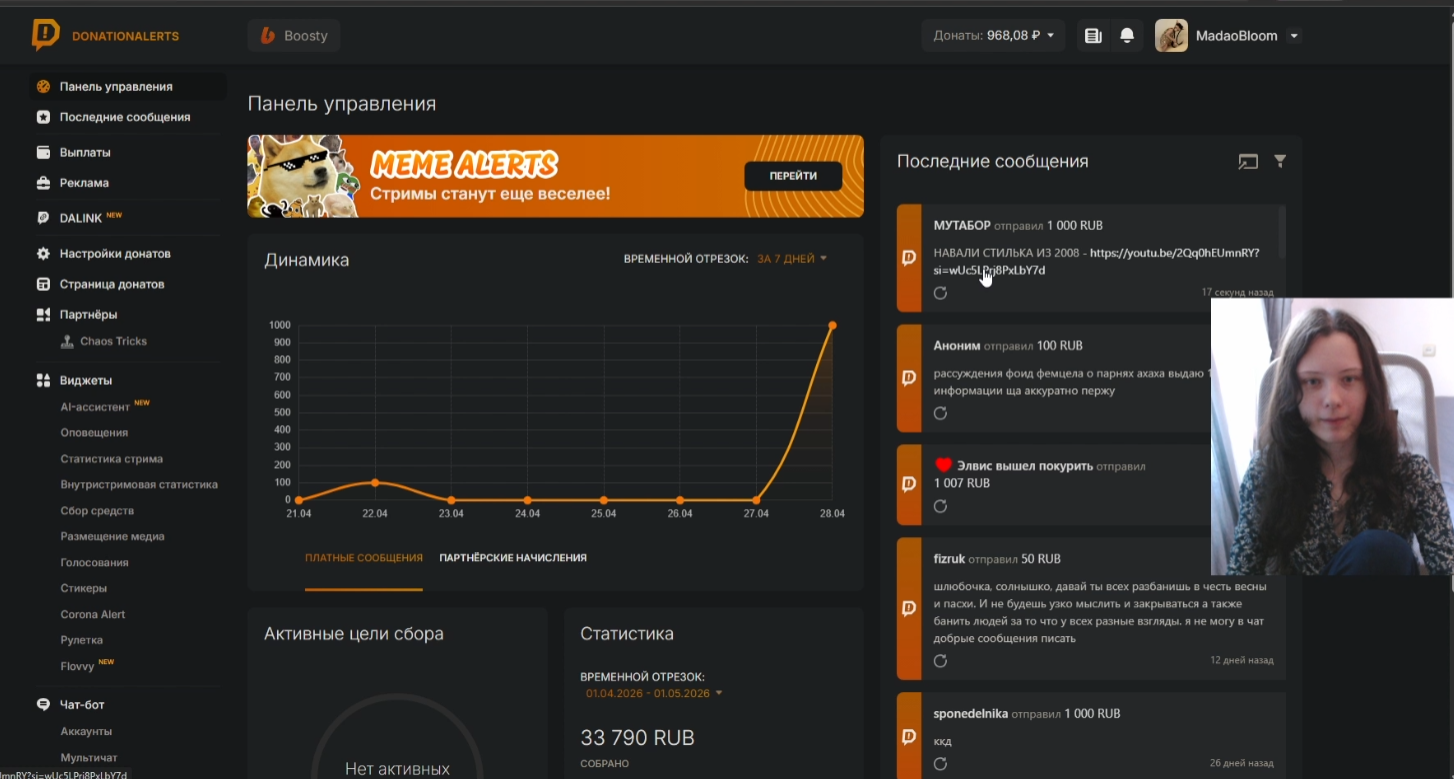Image resolution: width=1454 pixels, height=779 pixels.
Task: Switch to the Платные сообщения tab
Action: point(364,558)
